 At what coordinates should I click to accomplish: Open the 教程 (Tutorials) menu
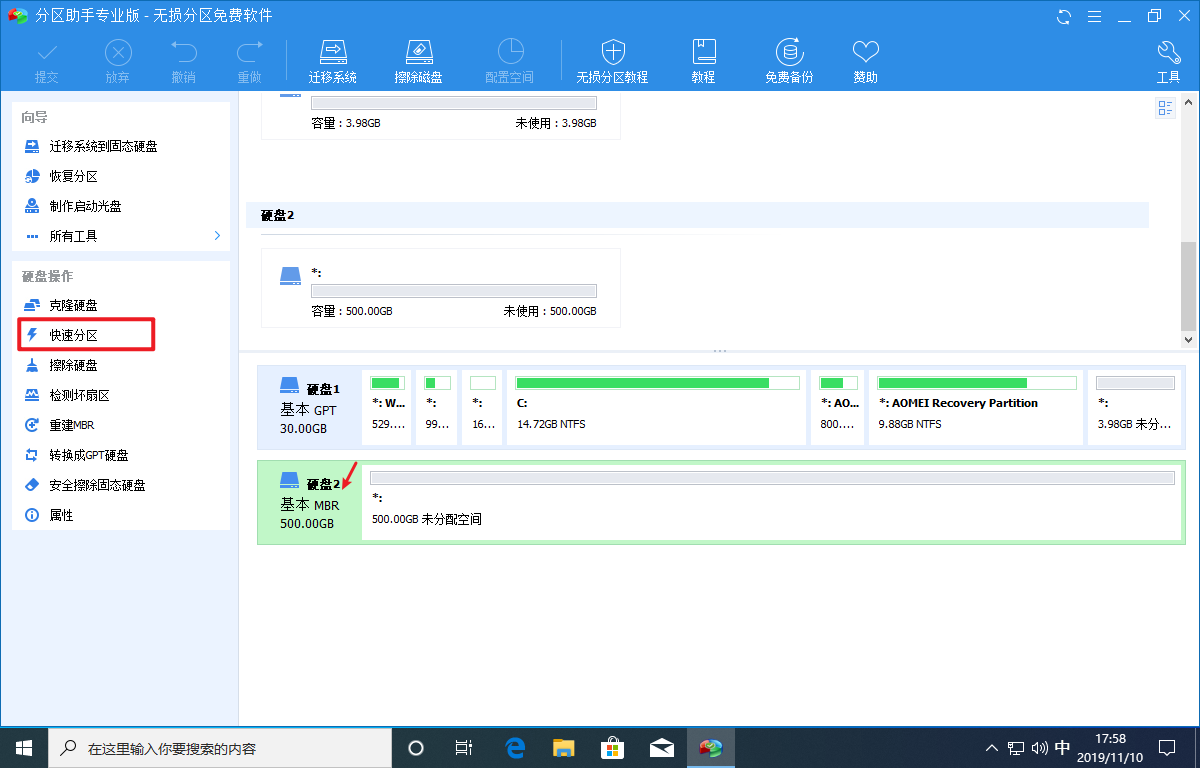pyautogui.click(x=703, y=58)
